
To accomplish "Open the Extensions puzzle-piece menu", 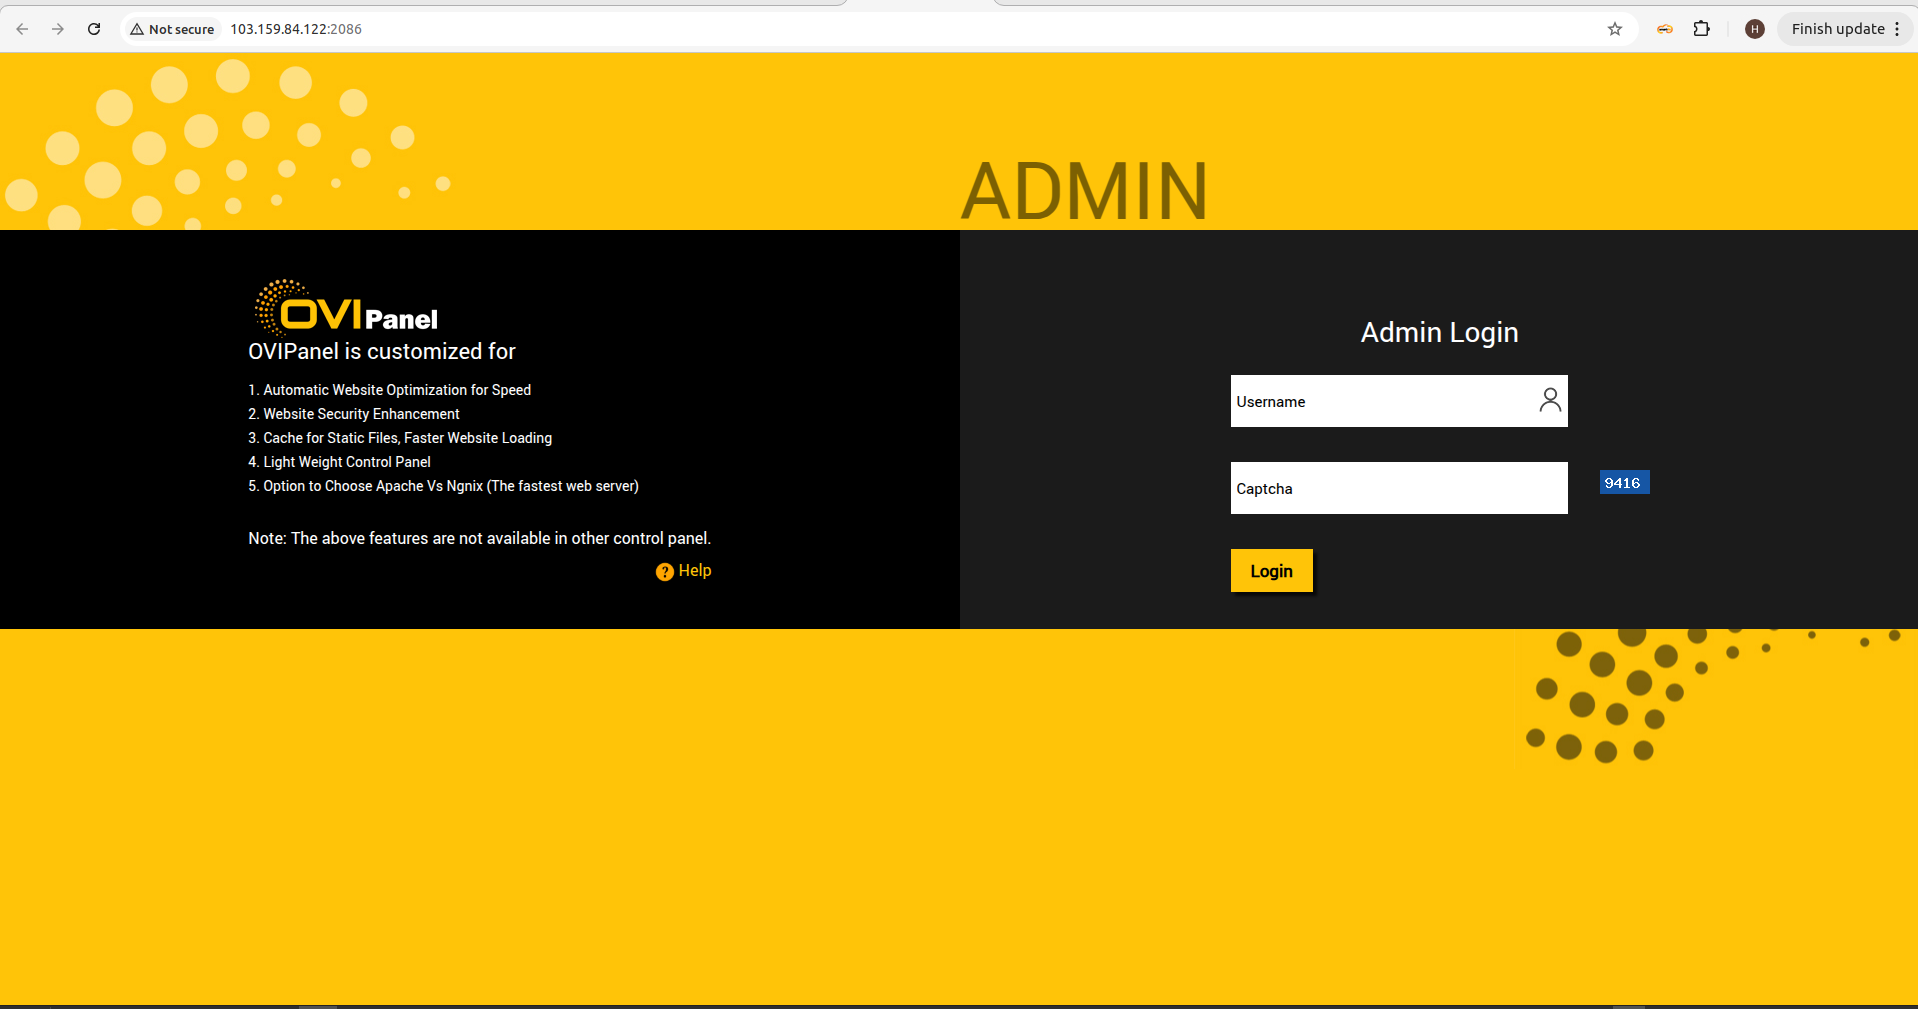I will [1701, 29].
